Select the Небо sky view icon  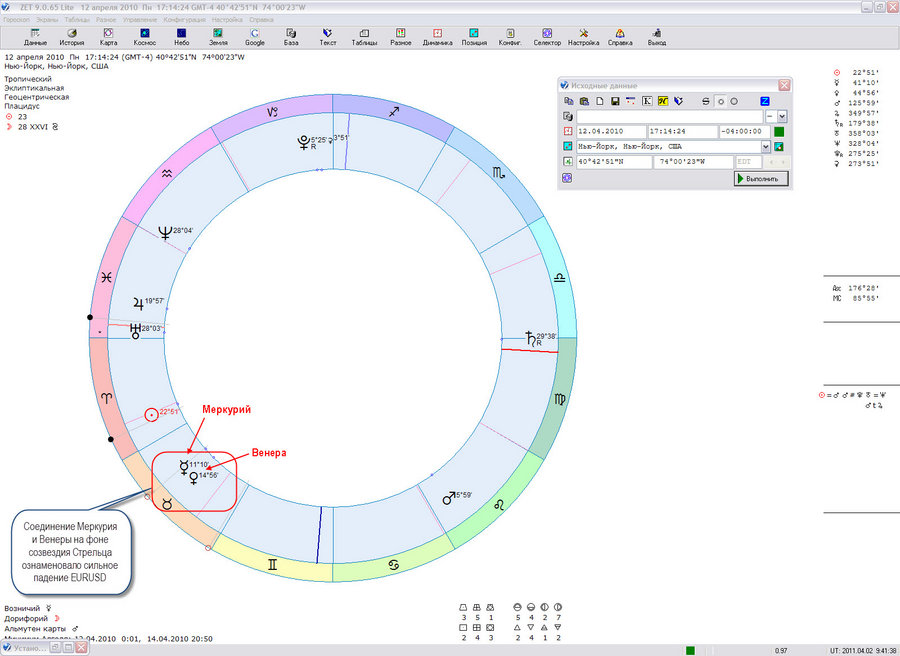tap(181, 37)
